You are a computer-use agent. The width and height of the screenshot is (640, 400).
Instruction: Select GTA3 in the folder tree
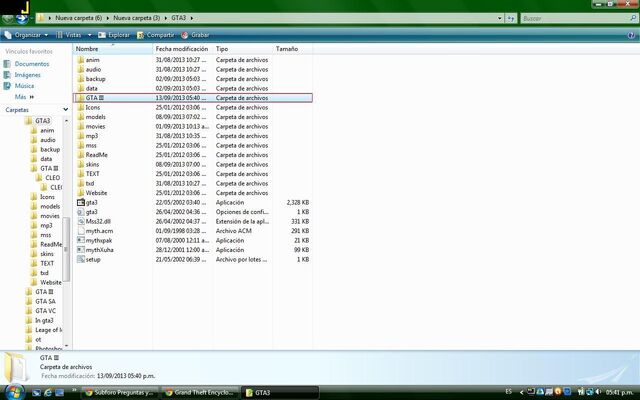[x=42, y=121]
